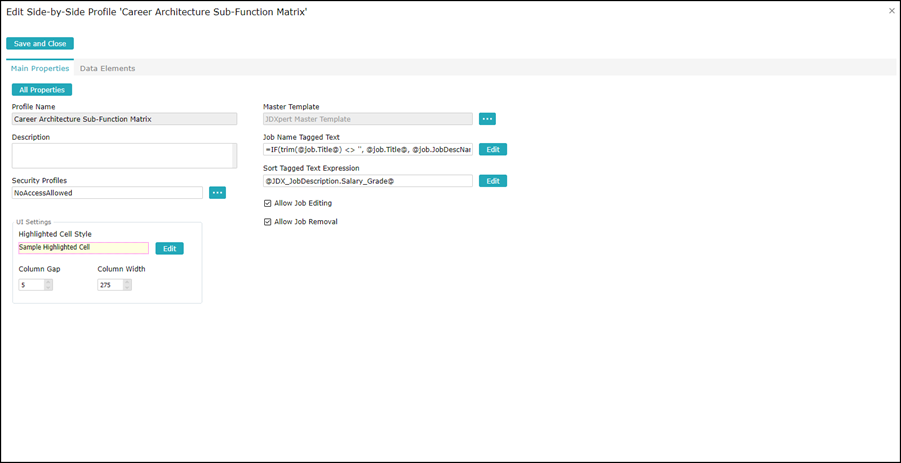Screen dimensions: 901x463
Task: Close the Edit Side-by-Side Profile dialog
Action: point(891,11)
